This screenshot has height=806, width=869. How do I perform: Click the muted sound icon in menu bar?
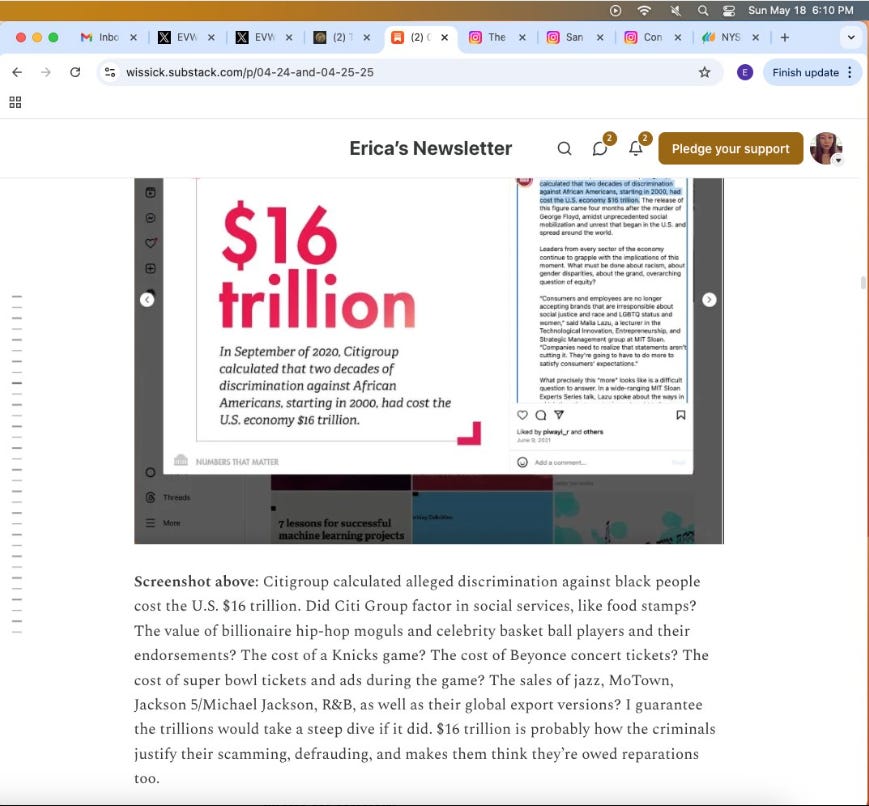(676, 10)
